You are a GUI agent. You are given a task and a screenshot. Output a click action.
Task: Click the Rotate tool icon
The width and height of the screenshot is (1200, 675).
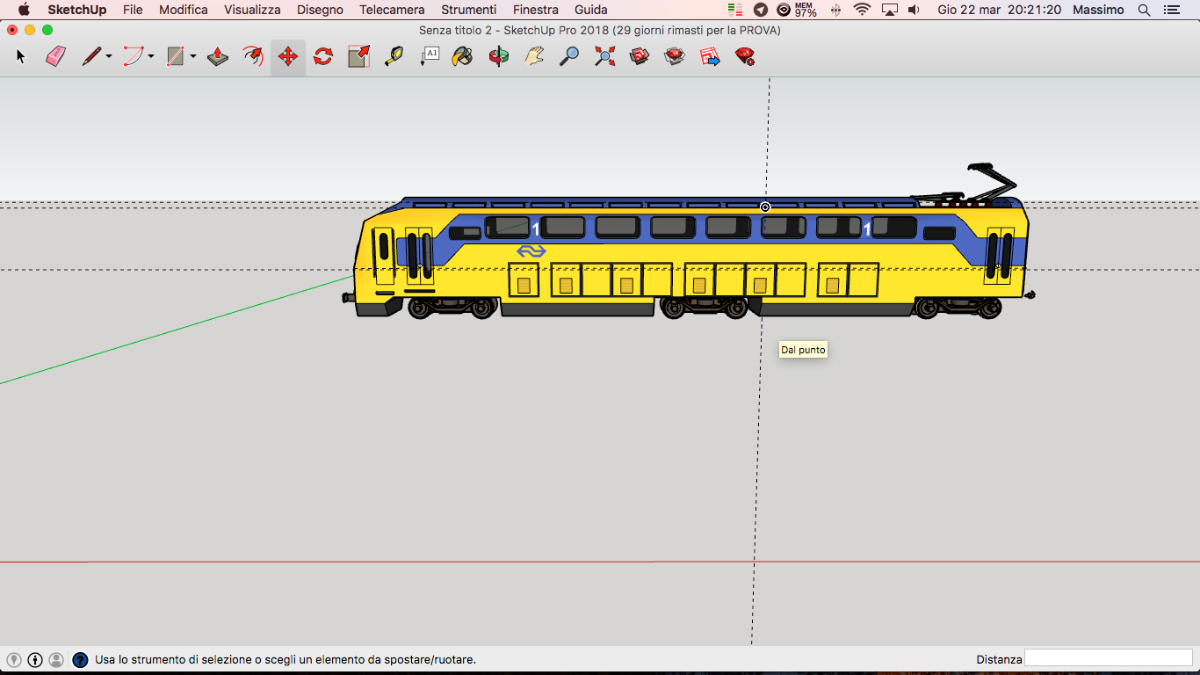pos(323,57)
